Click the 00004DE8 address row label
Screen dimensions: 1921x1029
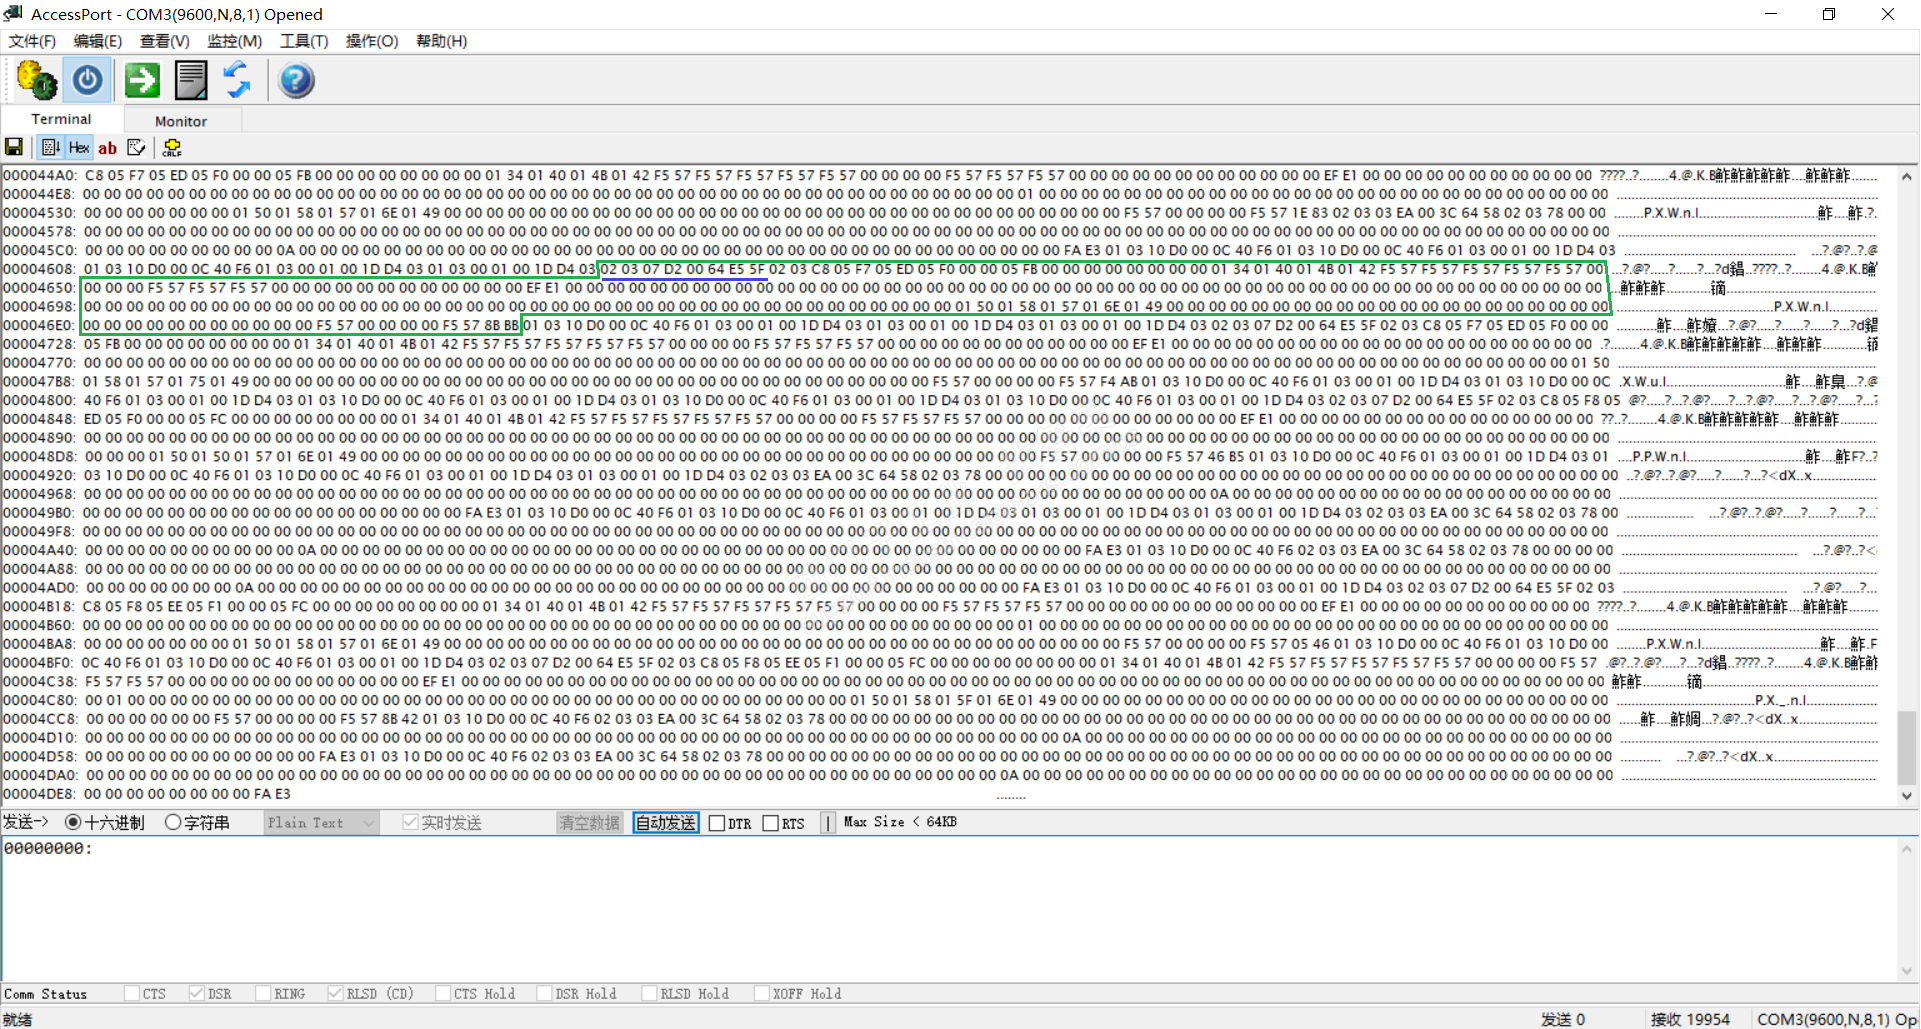tap(40, 794)
